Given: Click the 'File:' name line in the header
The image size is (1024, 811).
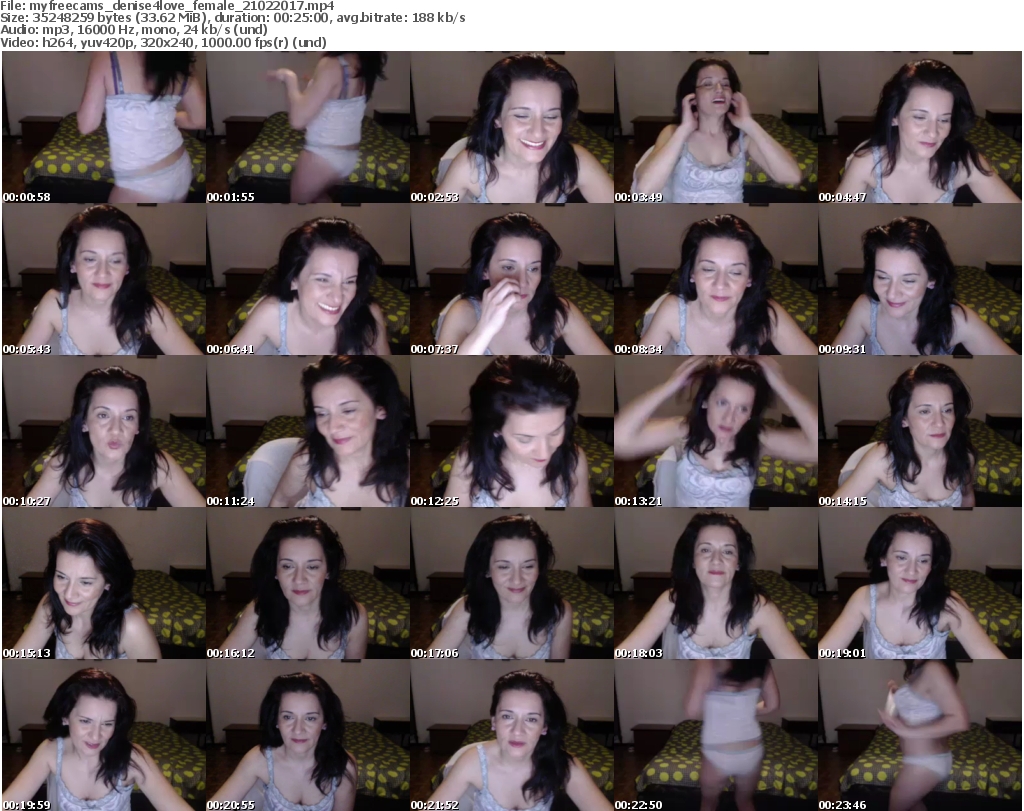Looking at the screenshot, I should [167, 6].
